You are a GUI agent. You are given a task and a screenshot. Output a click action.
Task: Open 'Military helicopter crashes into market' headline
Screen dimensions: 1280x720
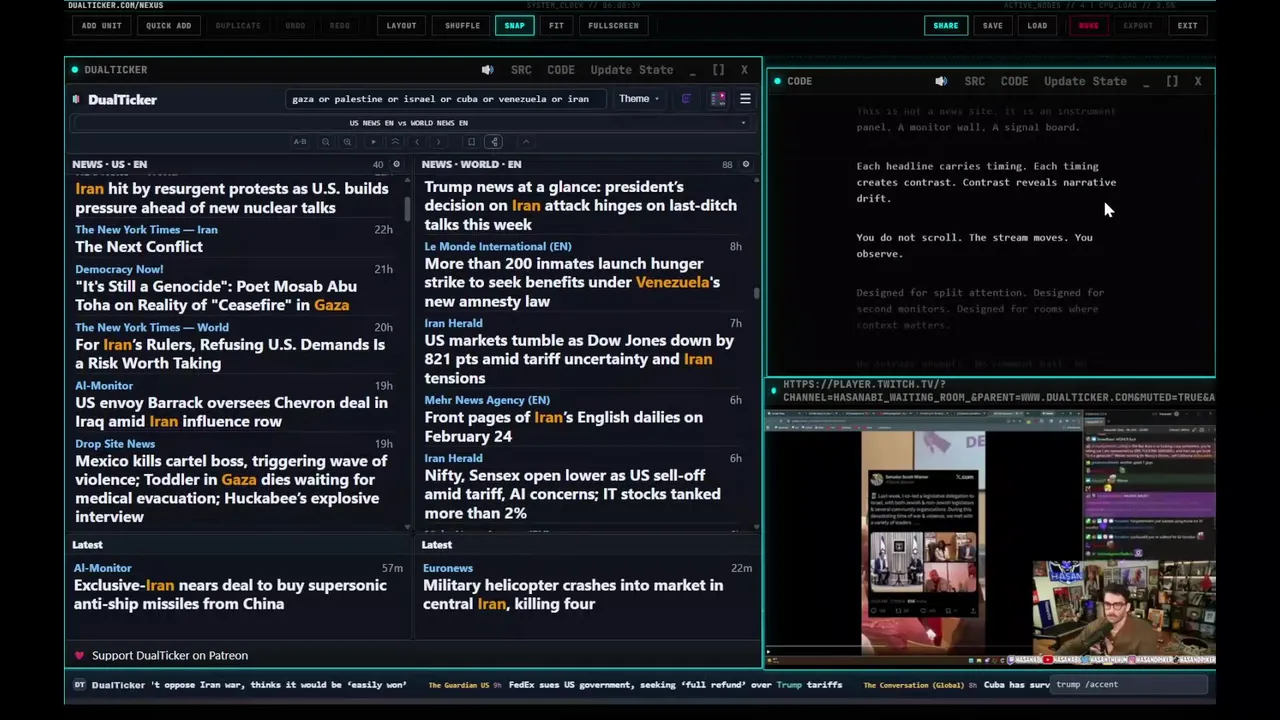point(573,595)
